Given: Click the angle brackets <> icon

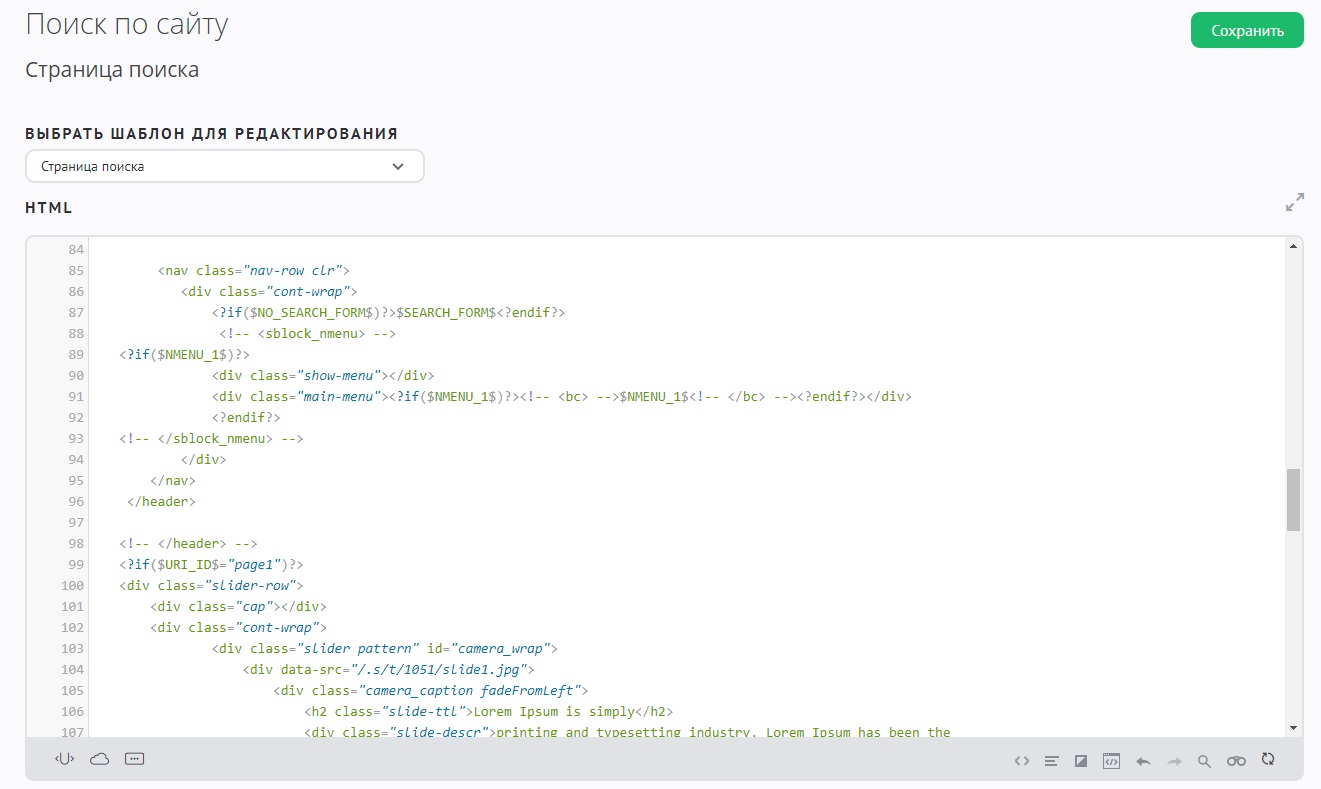Looking at the screenshot, I should click(x=1021, y=761).
